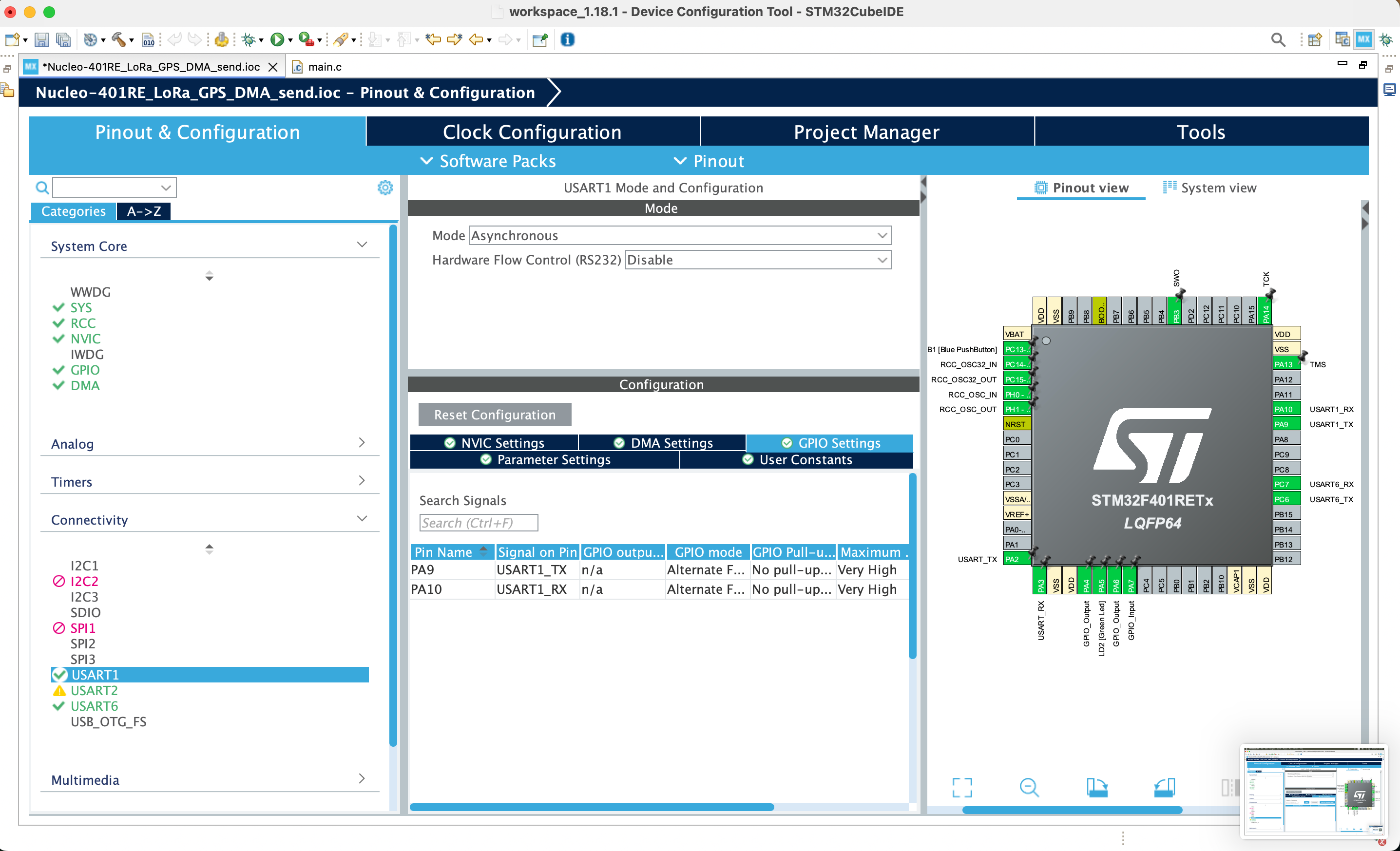
Task: Click the back navigation arrow in toolbar
Action: coord(477,40)
